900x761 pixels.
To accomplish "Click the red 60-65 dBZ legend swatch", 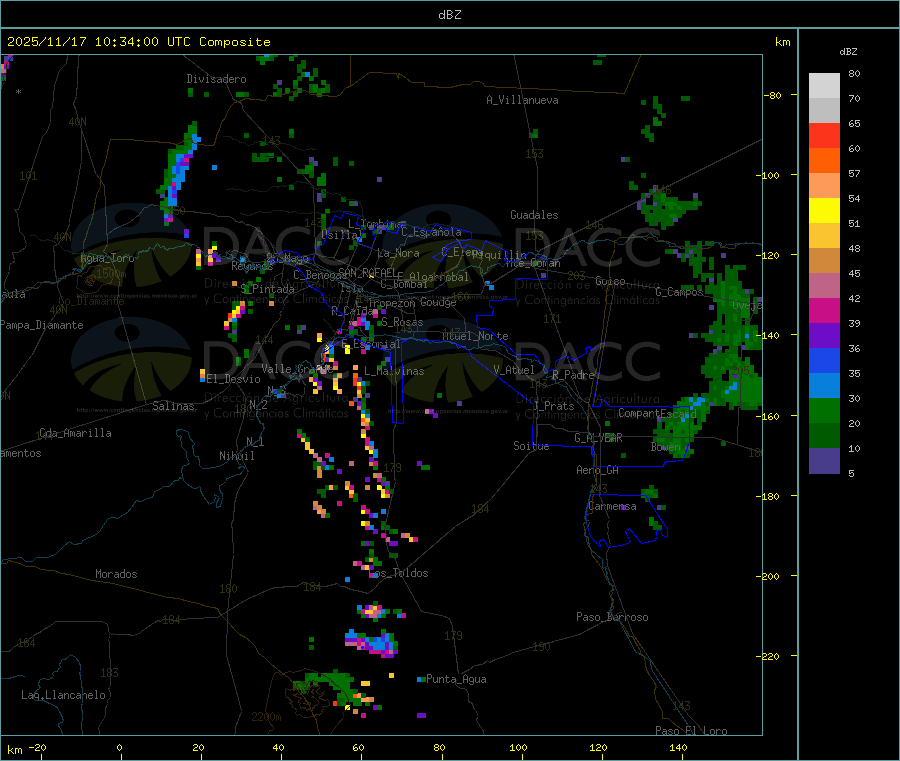I will coord(824,135).
